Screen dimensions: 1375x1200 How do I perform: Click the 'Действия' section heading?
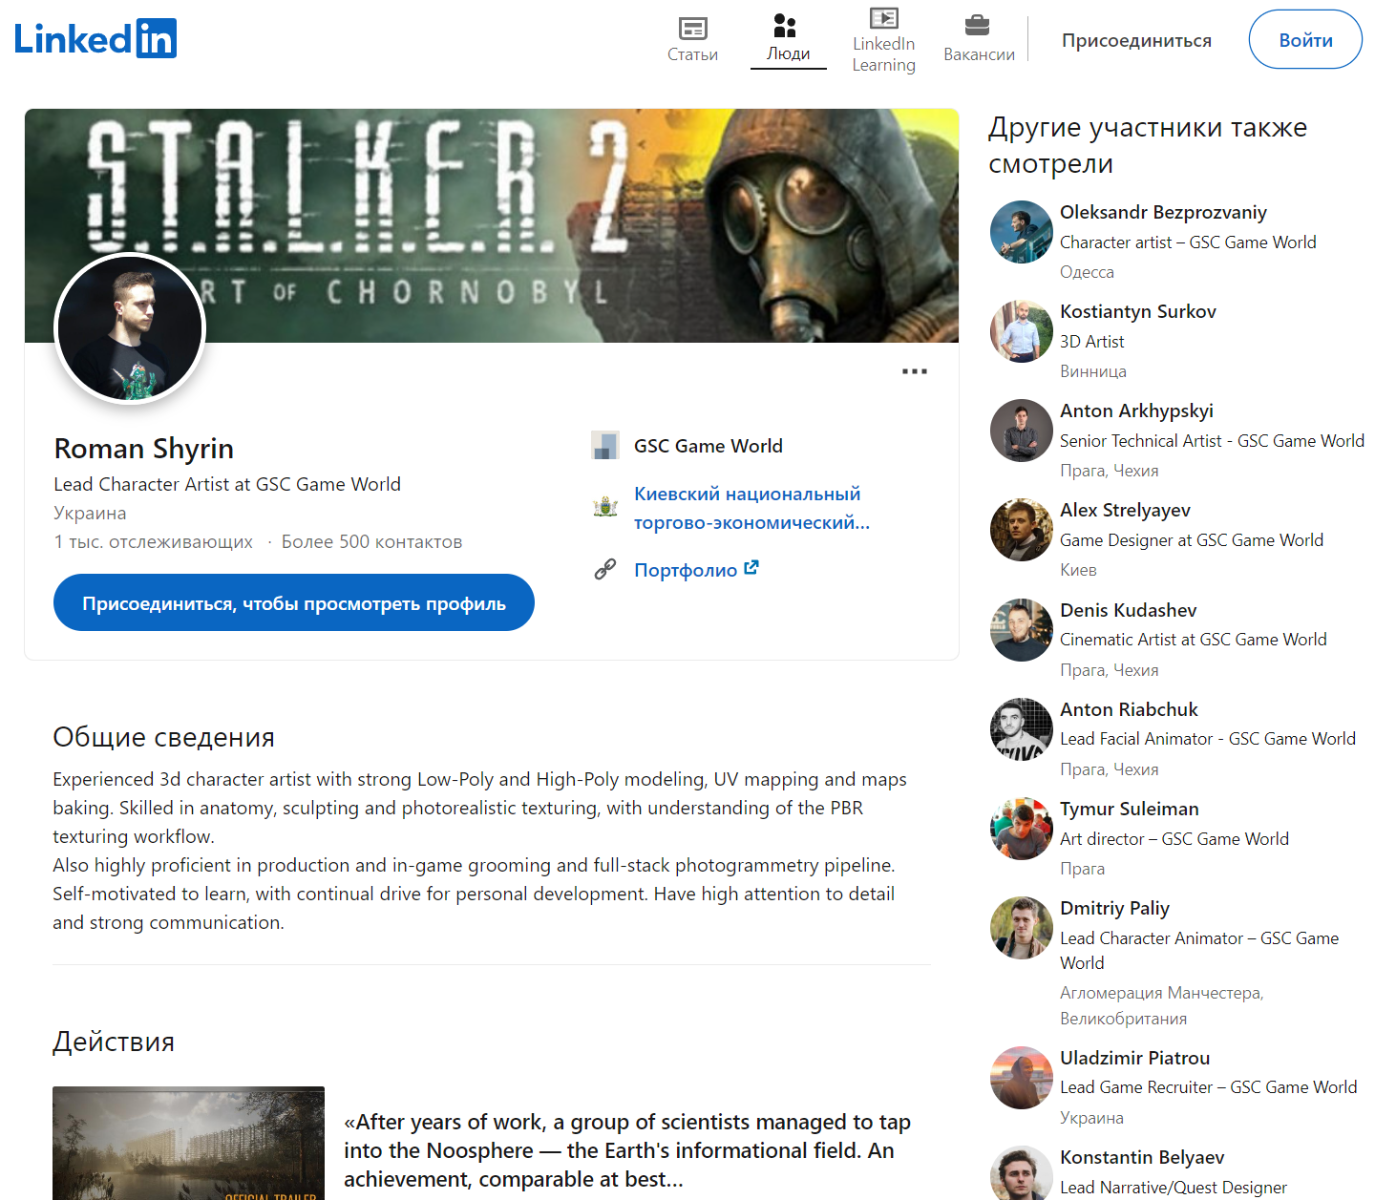pos(114,1042)
